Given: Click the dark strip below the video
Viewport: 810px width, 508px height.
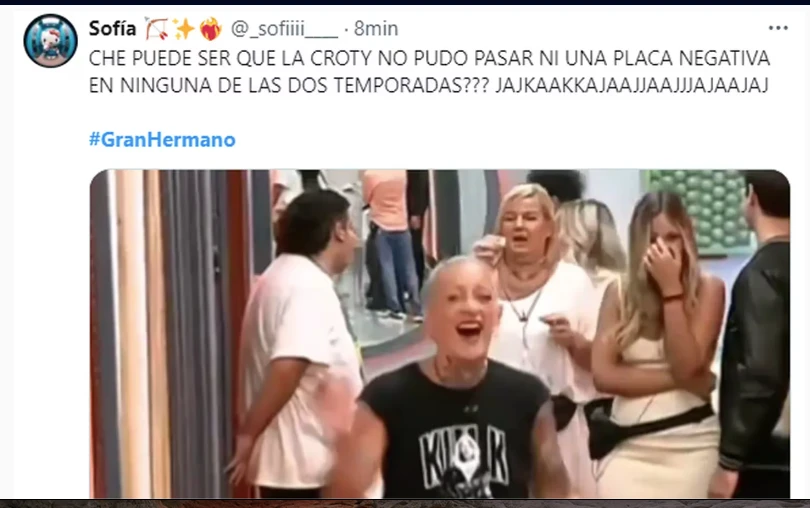Looking at the screenshot, I should (405, 503).
